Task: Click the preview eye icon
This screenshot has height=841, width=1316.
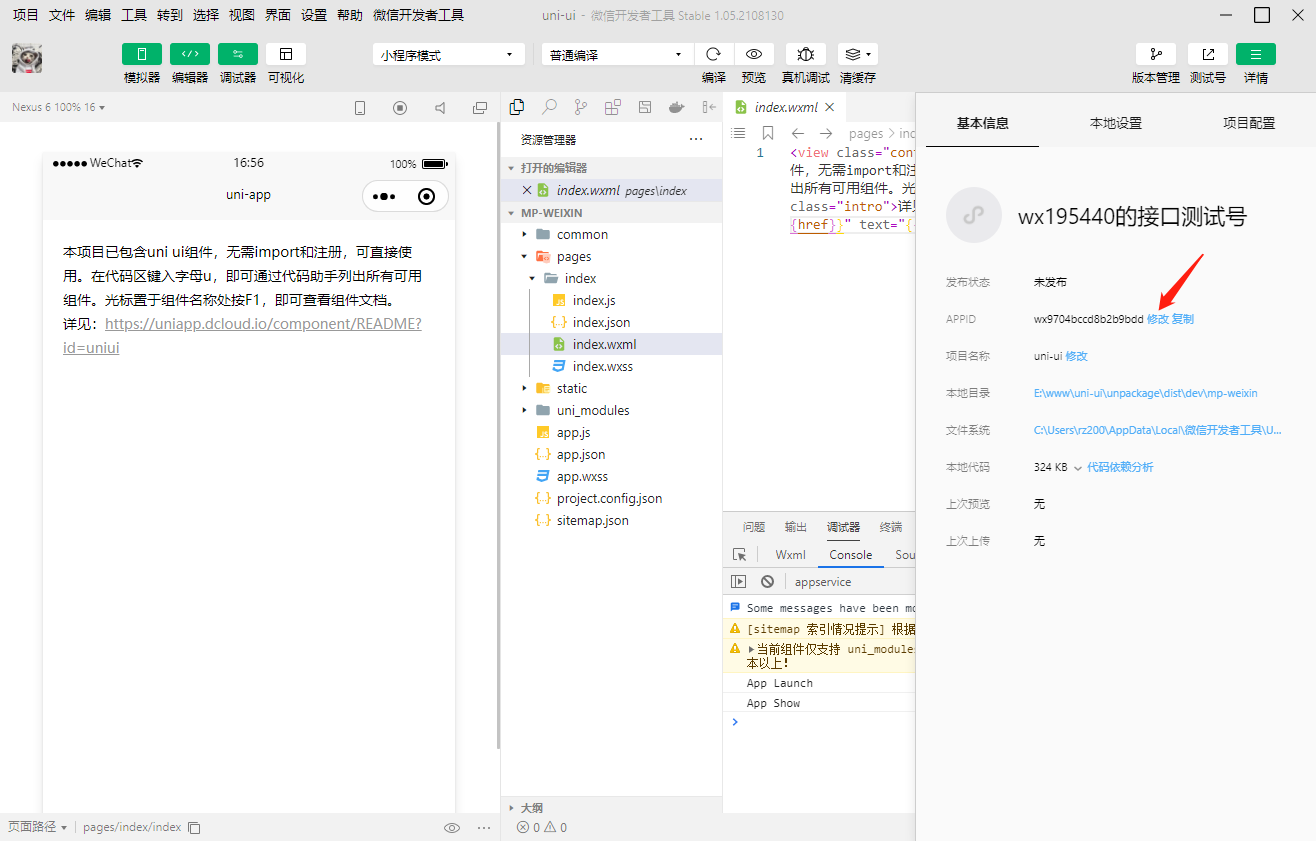Action: click(754, 54)
